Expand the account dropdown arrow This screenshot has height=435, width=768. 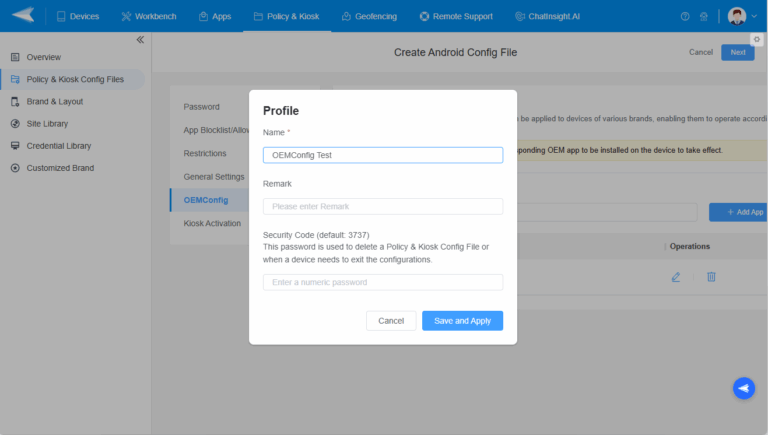pyautogui.click(x=754, y=16)
